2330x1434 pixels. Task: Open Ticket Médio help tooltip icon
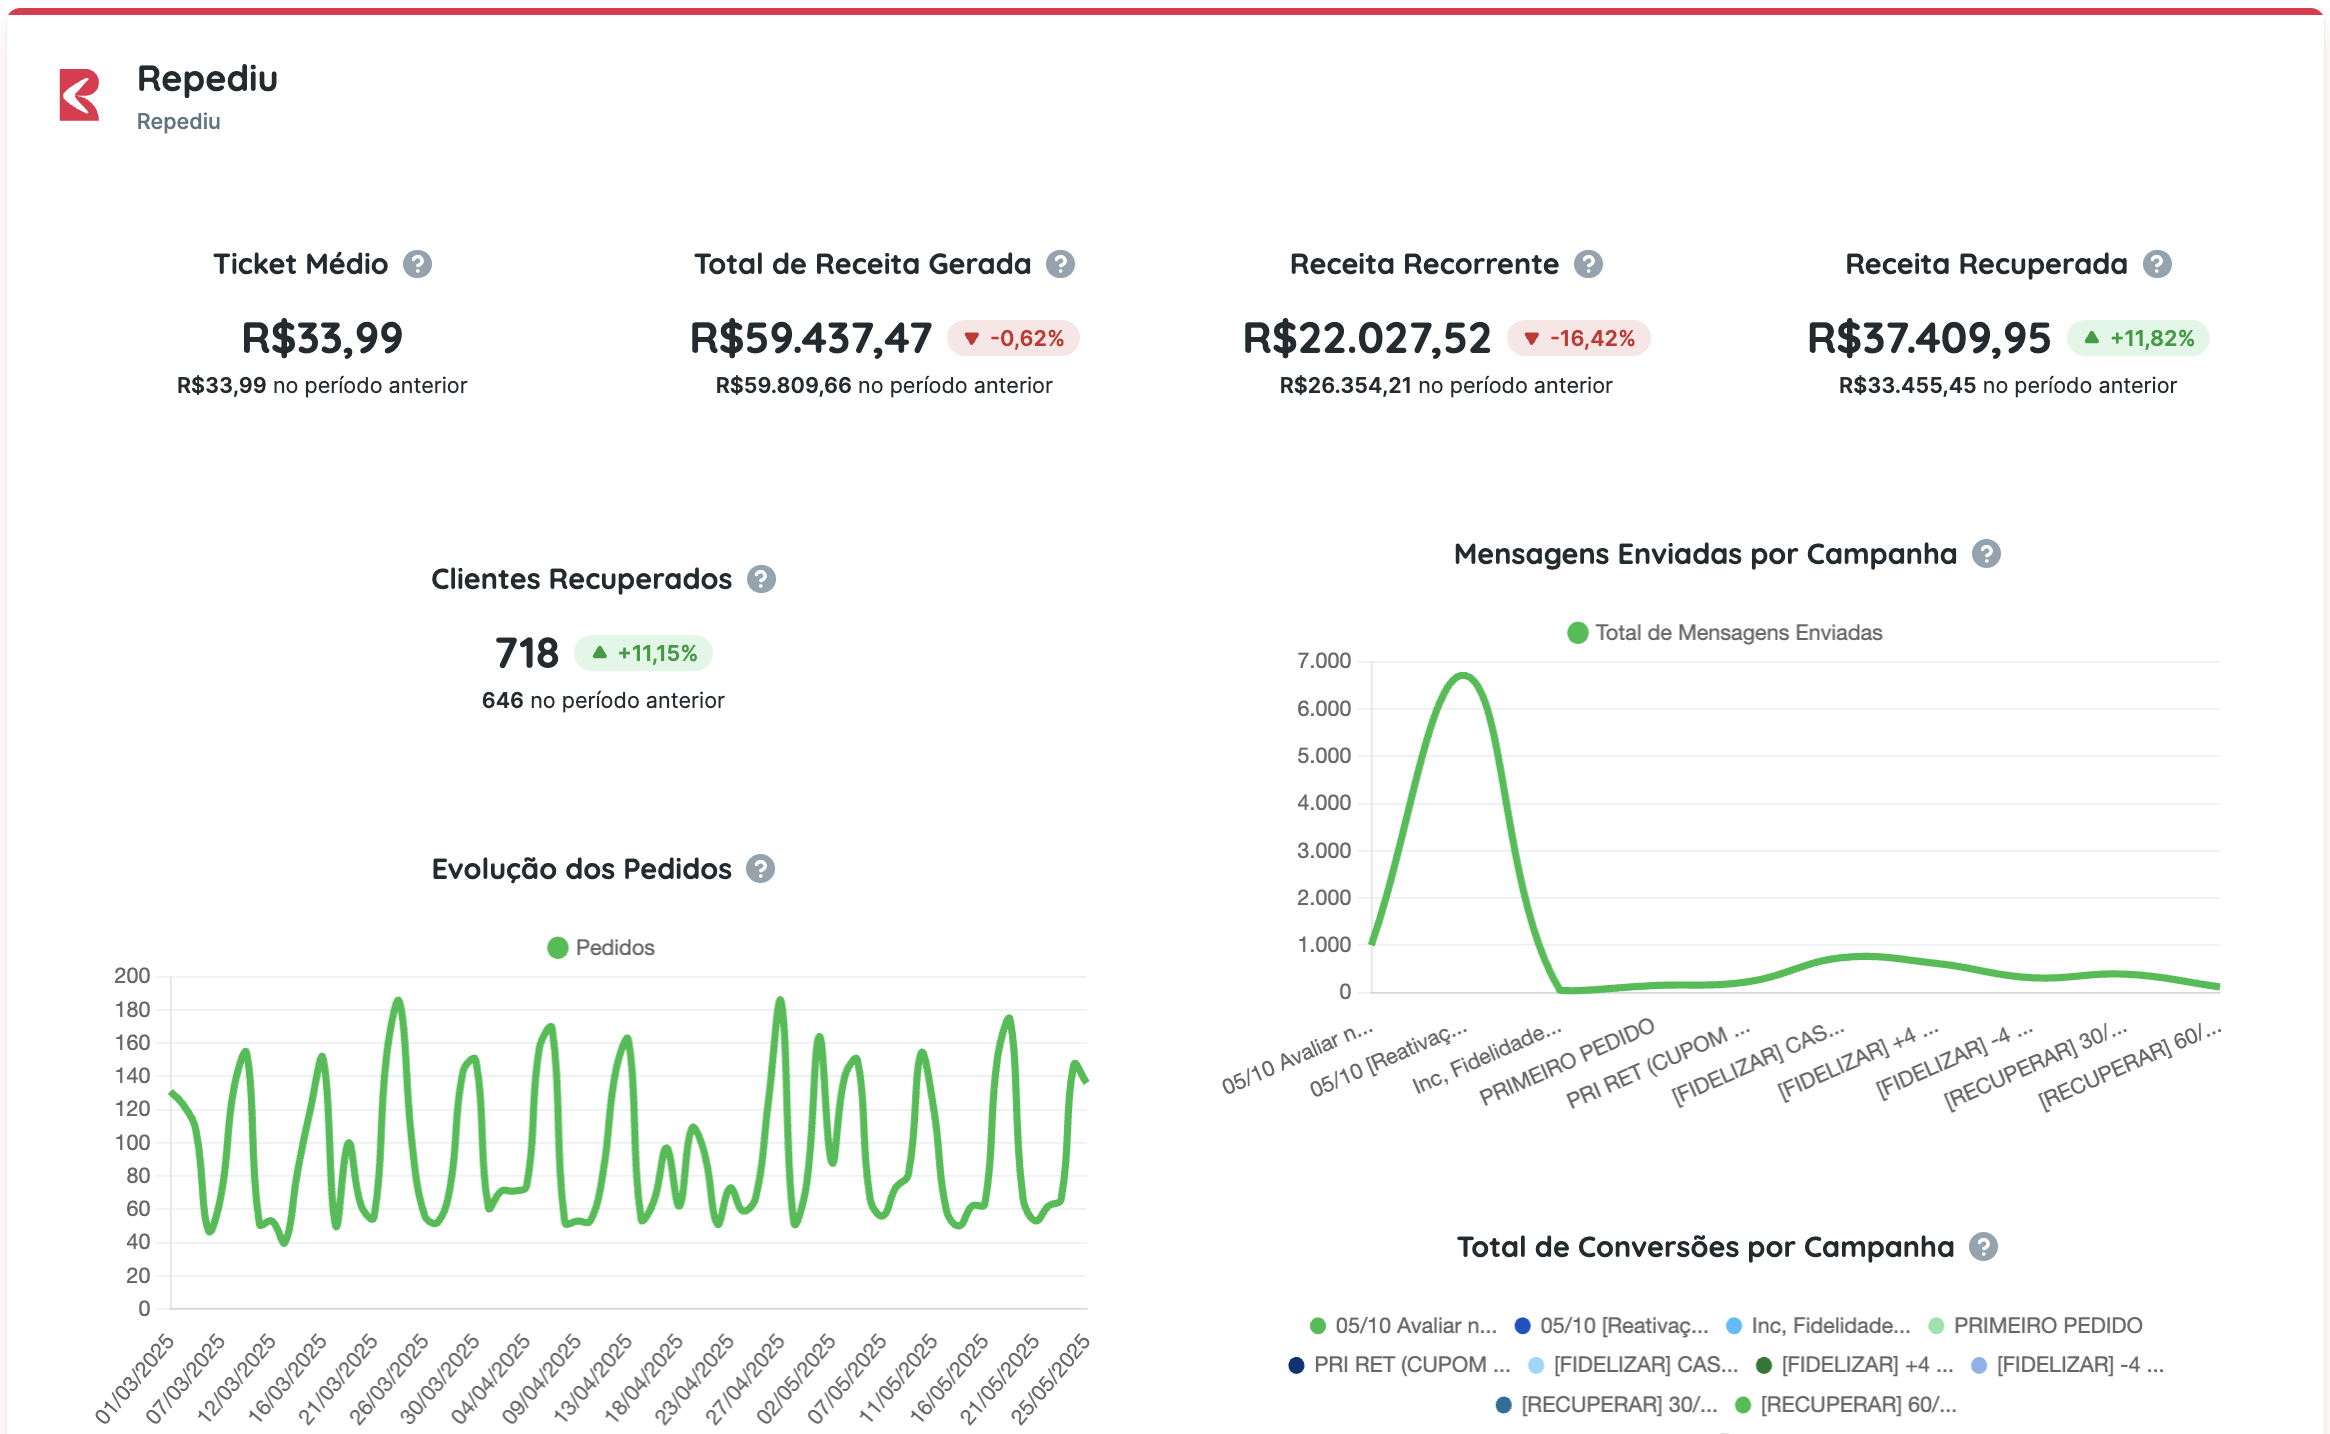tap(417, 264)
